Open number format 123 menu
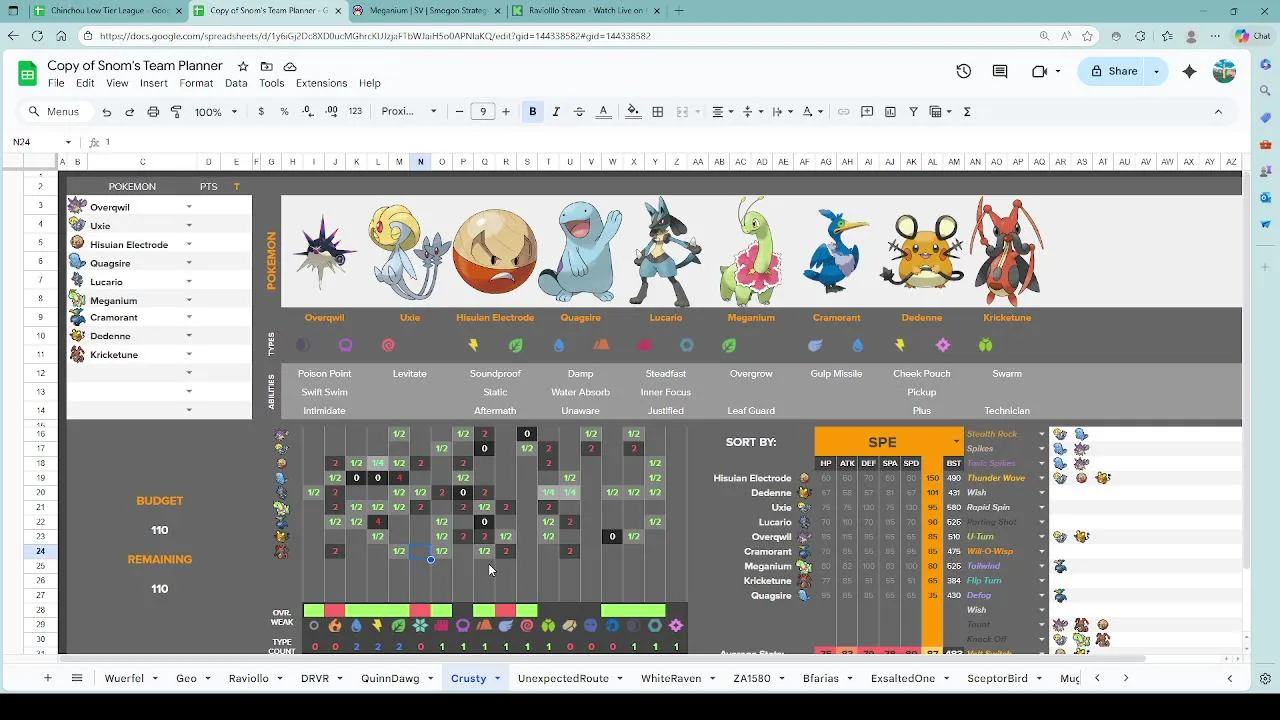1280x720 pixels. [355, 112]
